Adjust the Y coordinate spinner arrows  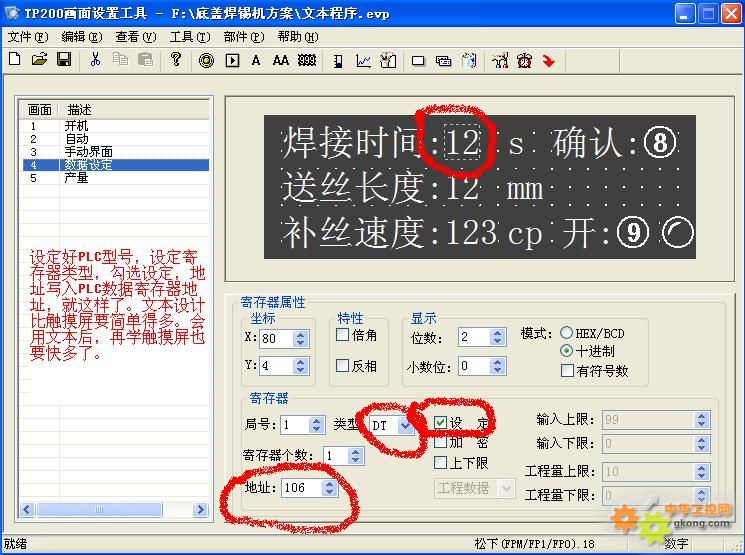[300, 365]
